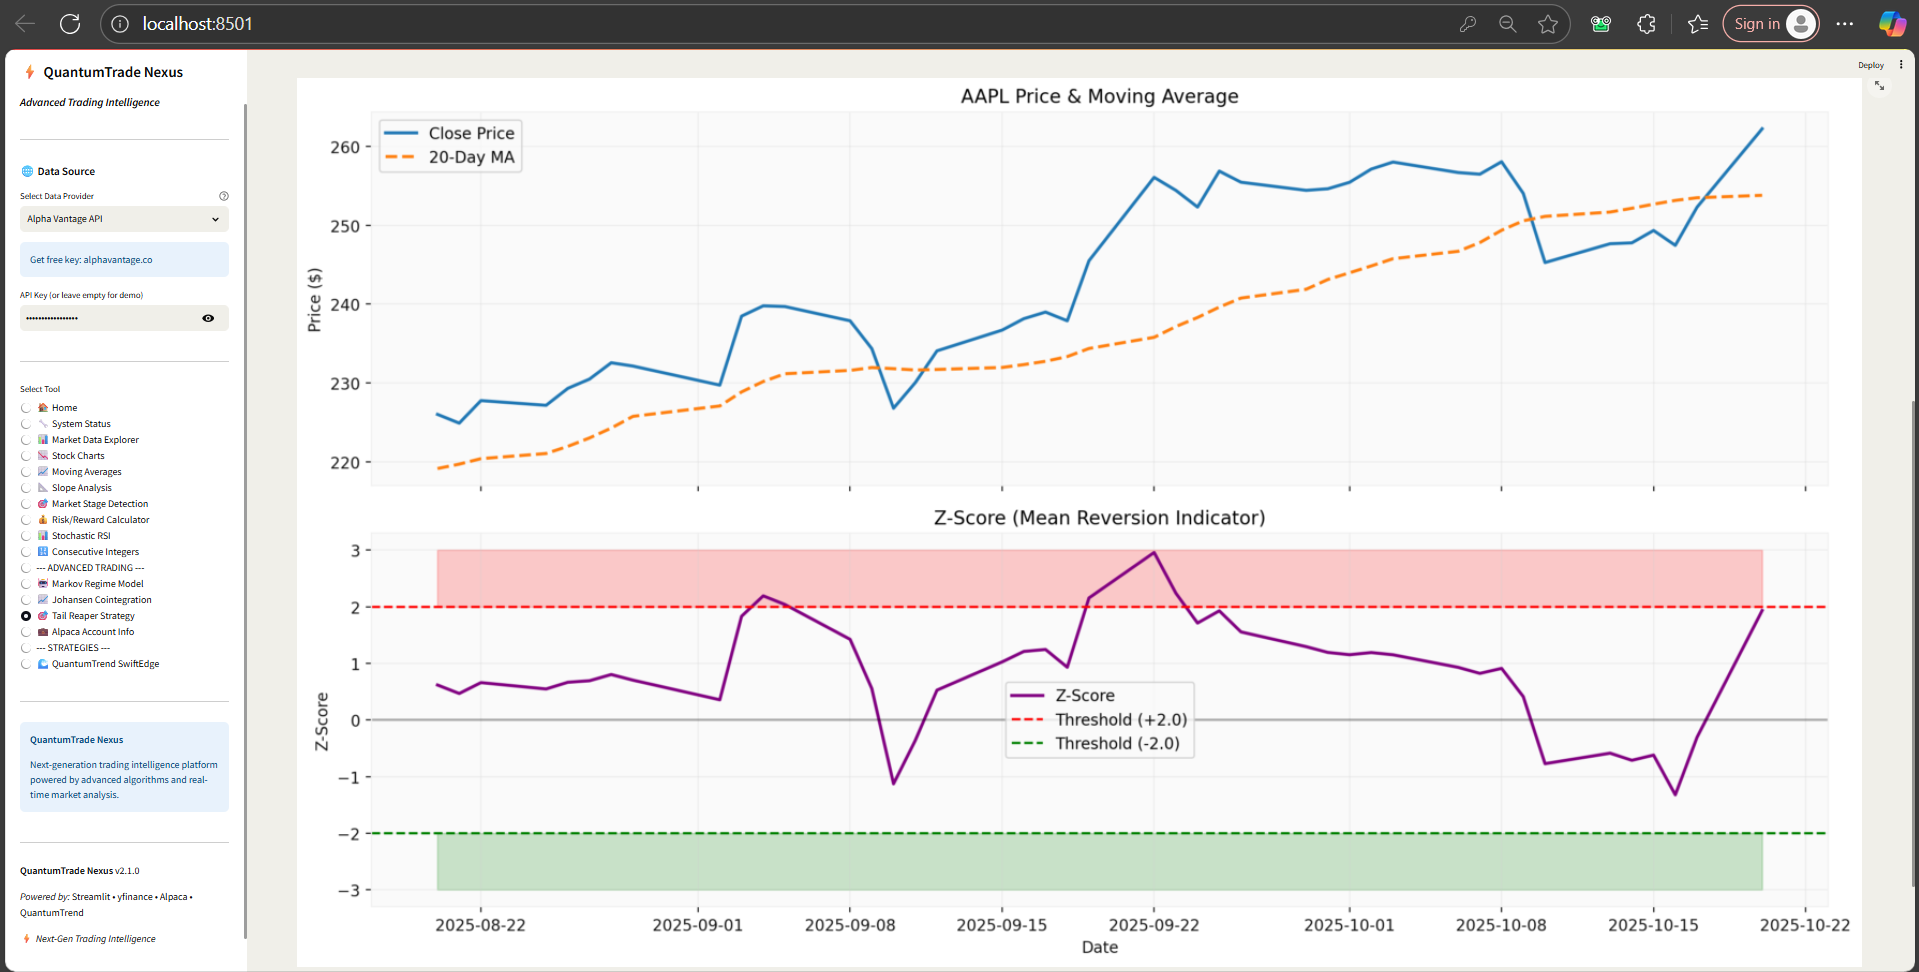Click the Next-Gen Trading Intelligence footer text
Viewport: 1919px width, 972px height.
95,939
